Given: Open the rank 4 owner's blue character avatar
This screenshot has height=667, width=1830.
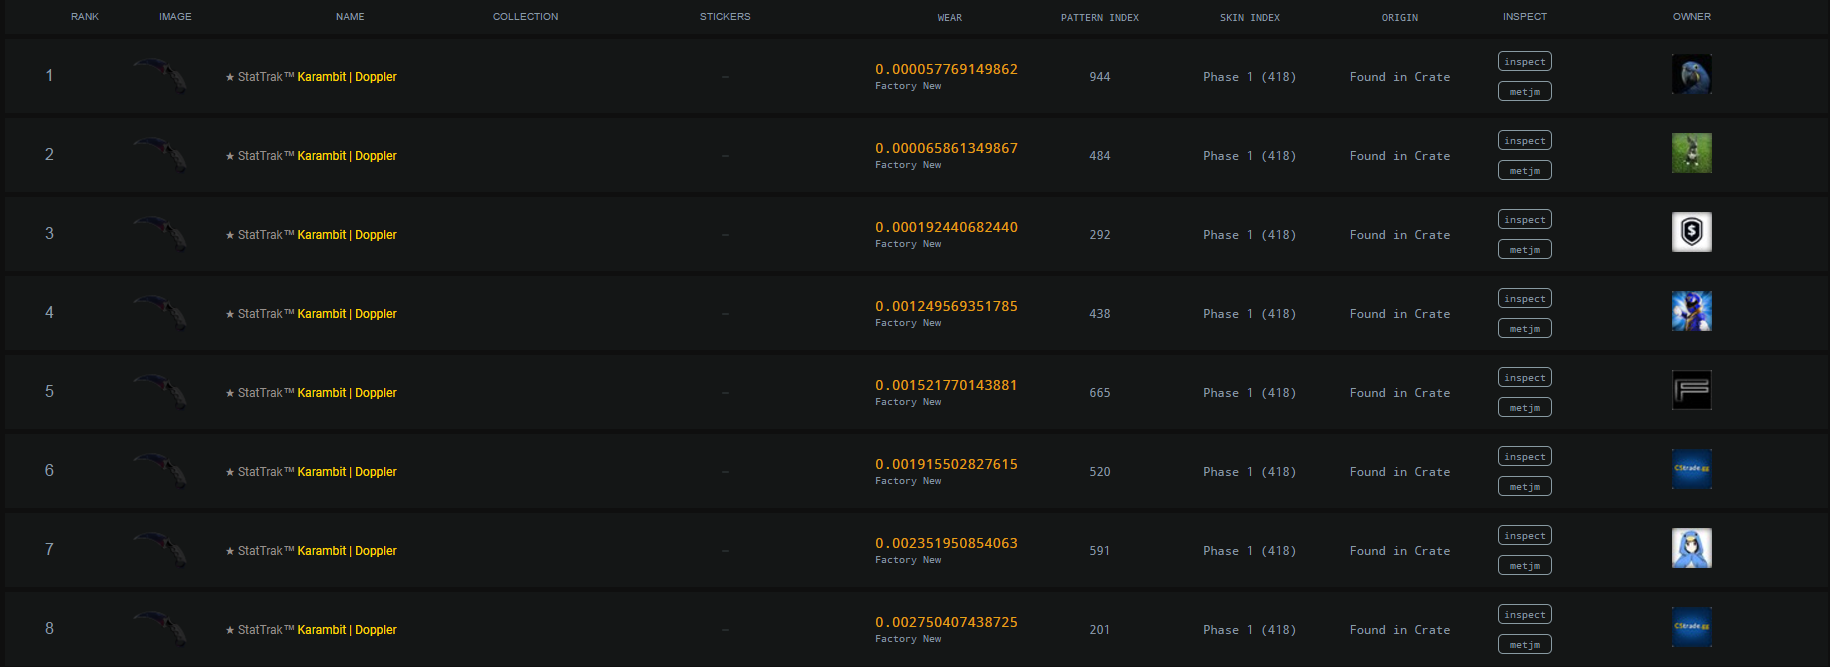Looking at the screenshot, I should [x=1691, y=311].
